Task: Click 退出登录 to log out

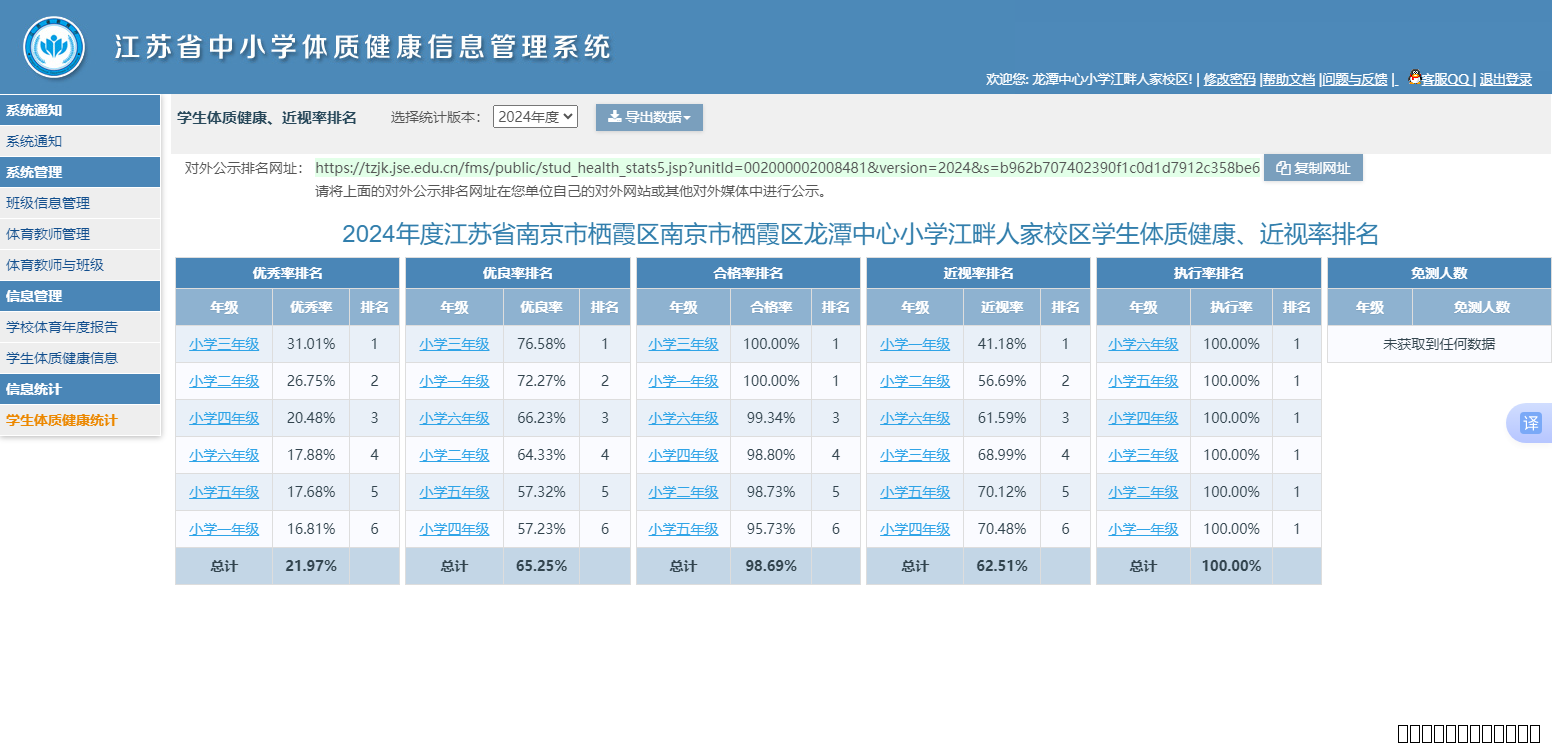Action: coord(1506,79)
